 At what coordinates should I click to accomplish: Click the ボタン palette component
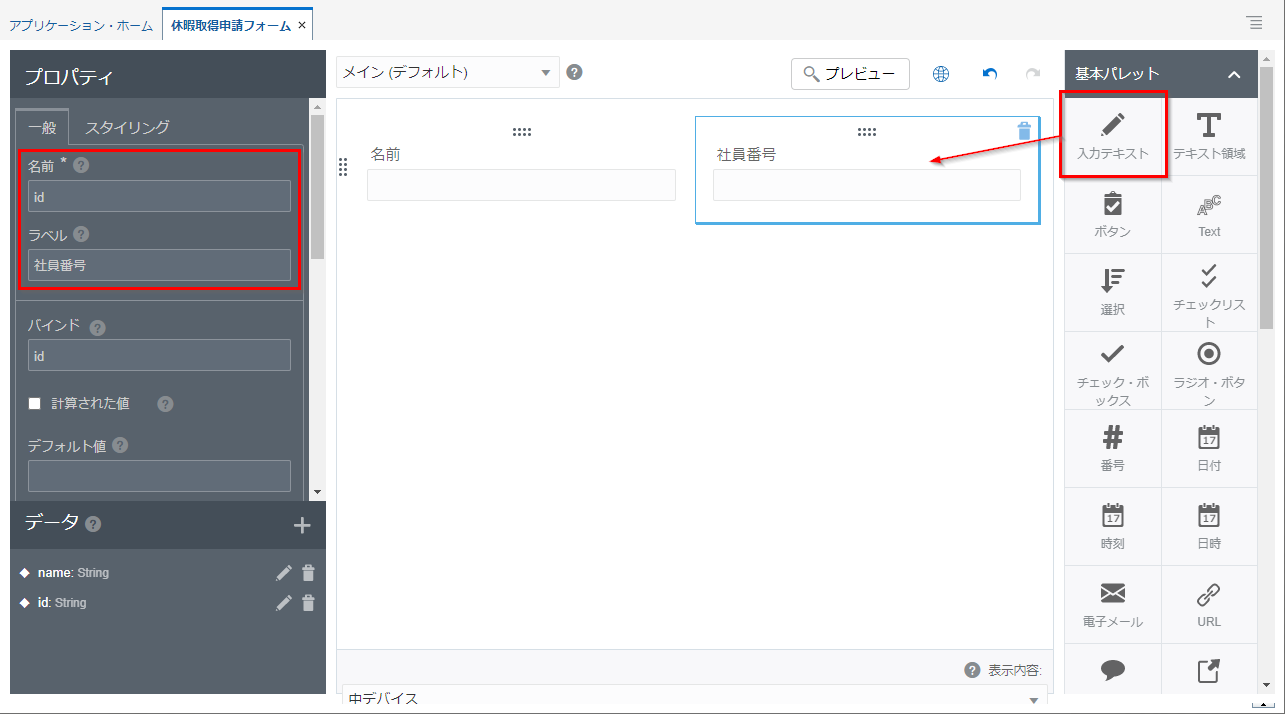[1112, 214]
